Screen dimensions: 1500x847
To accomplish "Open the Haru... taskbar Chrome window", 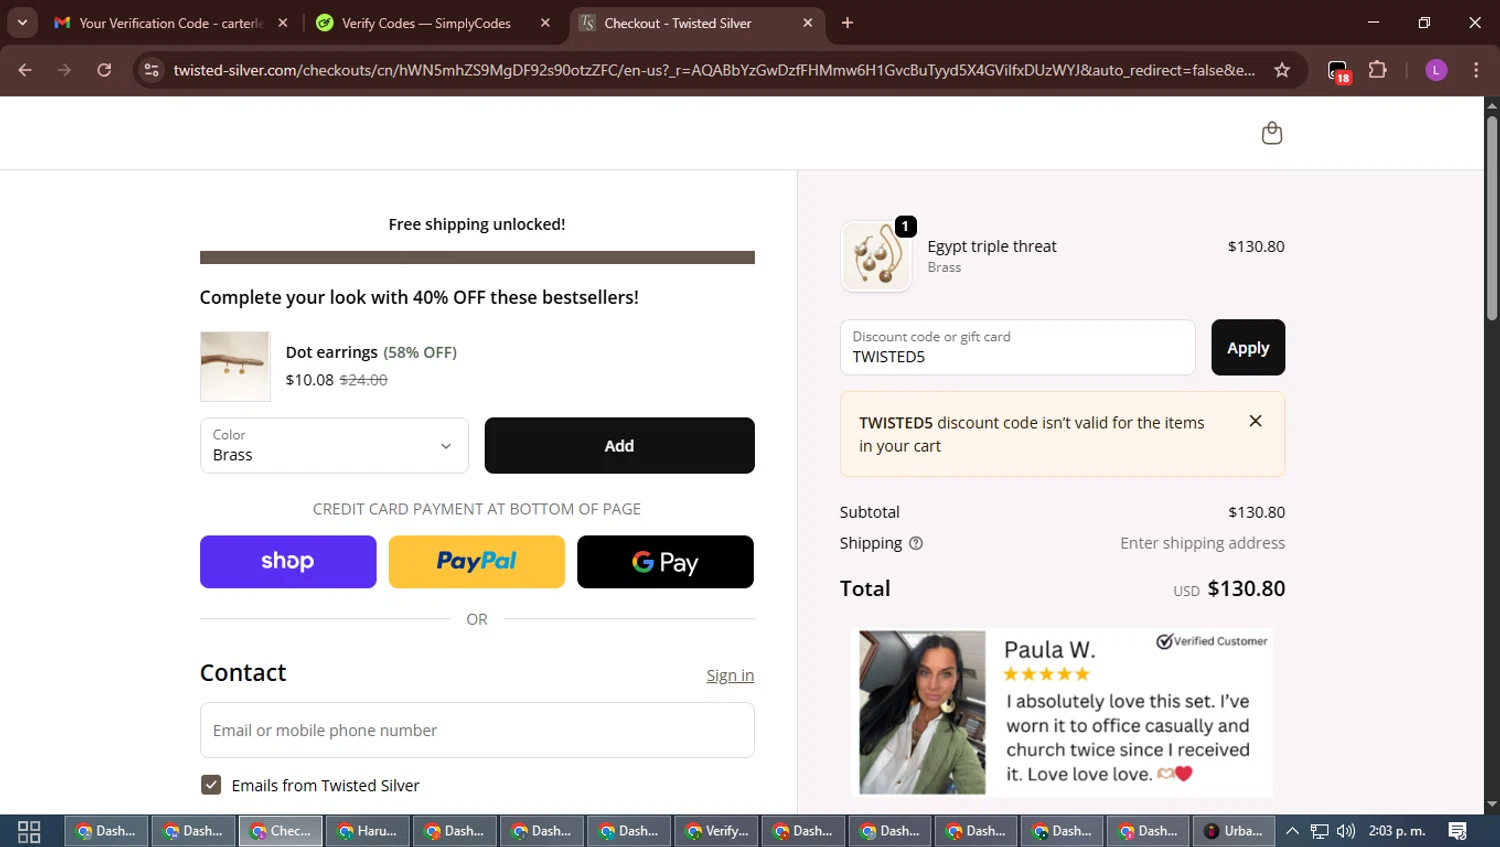I will (x=368, y=831).
